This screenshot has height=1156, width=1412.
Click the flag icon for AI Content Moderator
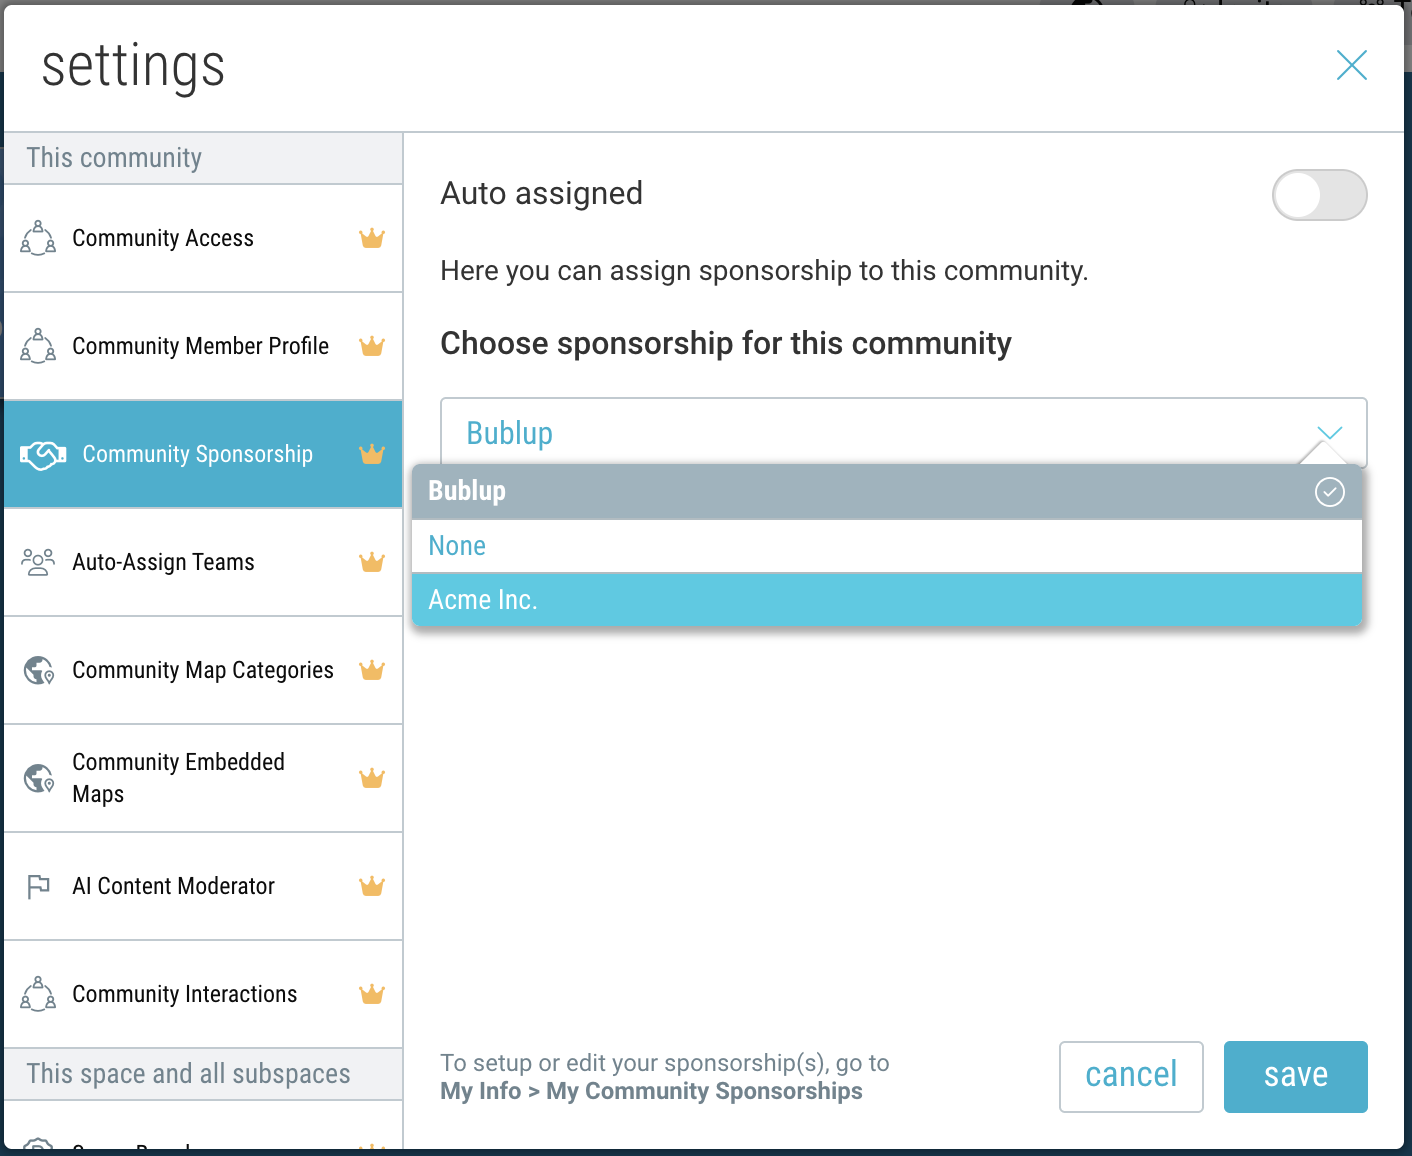(38, 886)
